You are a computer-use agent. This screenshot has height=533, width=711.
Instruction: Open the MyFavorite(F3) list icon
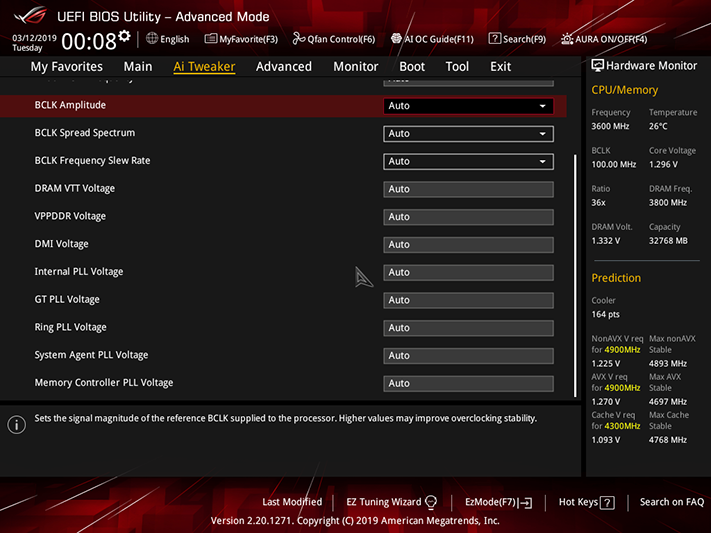click(x=210, y=39)
